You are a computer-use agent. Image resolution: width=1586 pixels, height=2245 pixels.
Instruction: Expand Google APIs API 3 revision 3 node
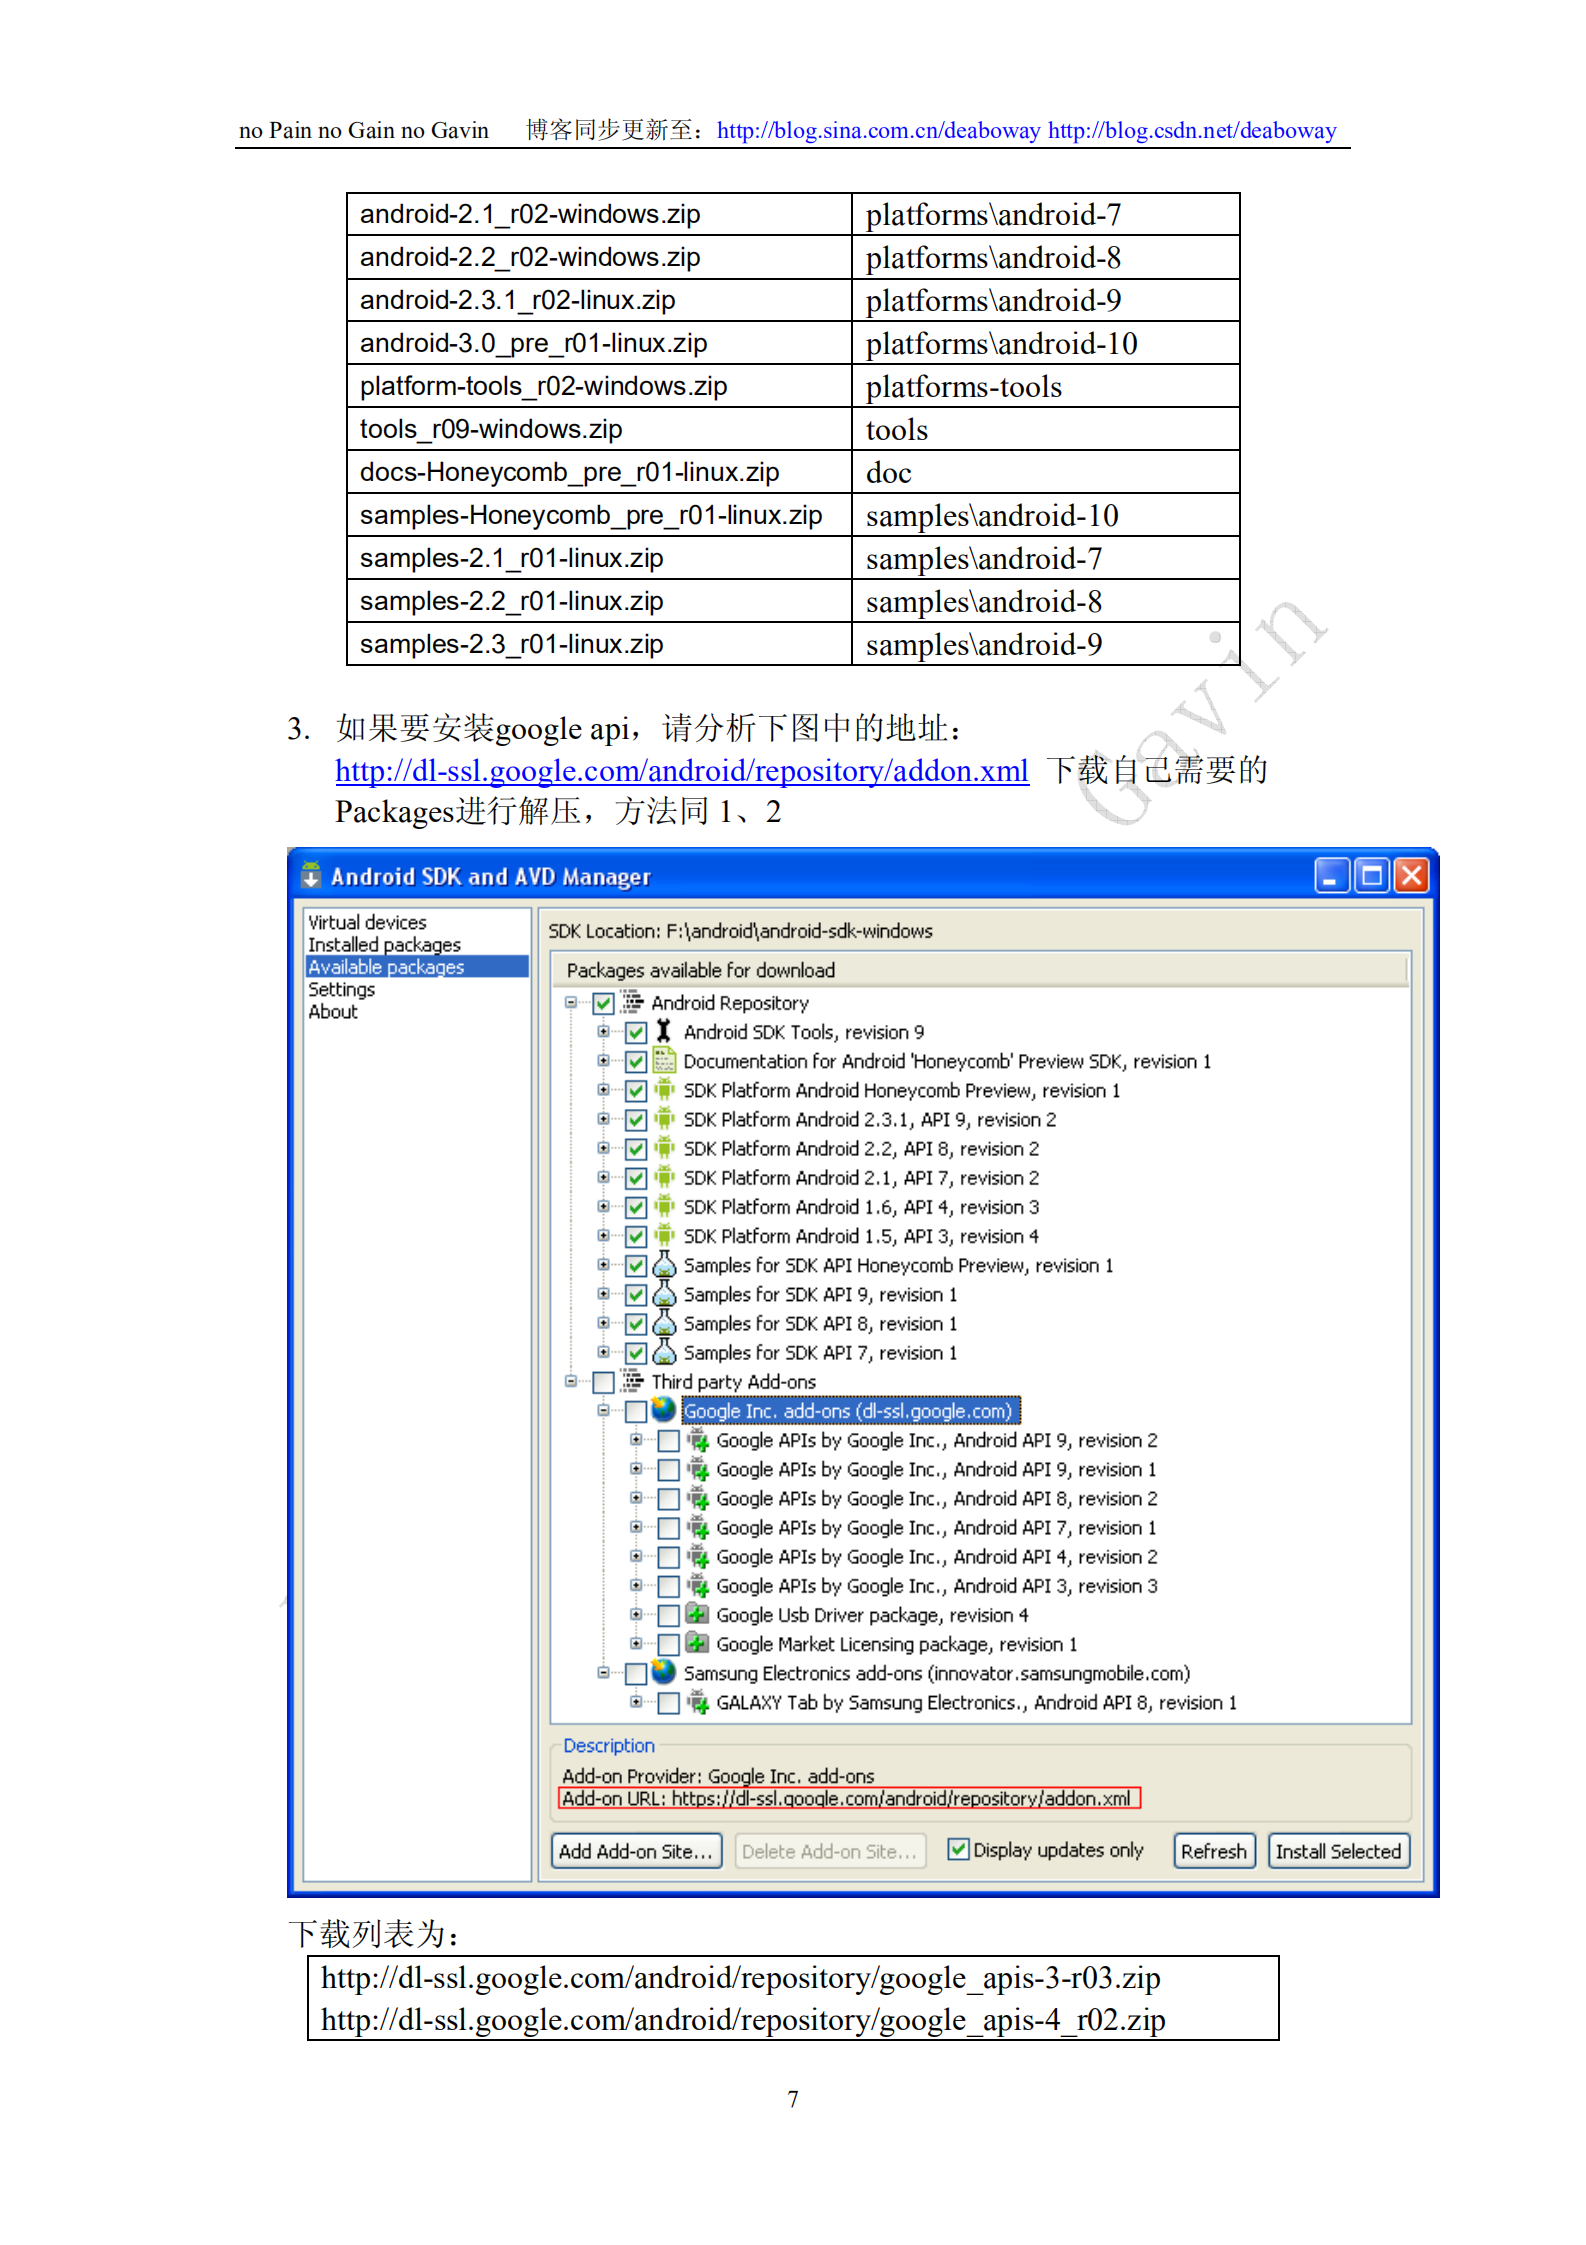(x=636, y=1584)
